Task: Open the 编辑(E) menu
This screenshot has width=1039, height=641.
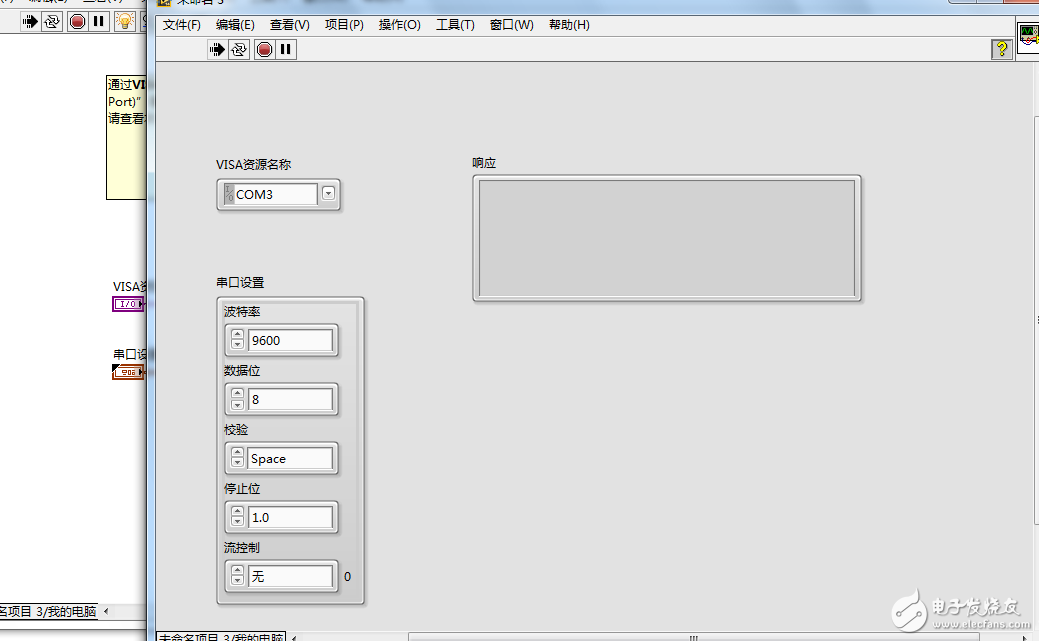Action: click(235, 25)
